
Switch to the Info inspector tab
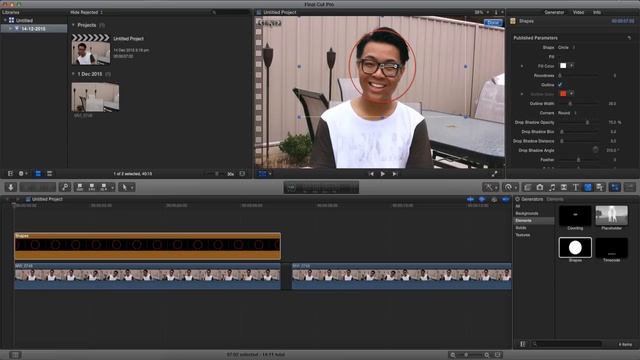[597, 12]
